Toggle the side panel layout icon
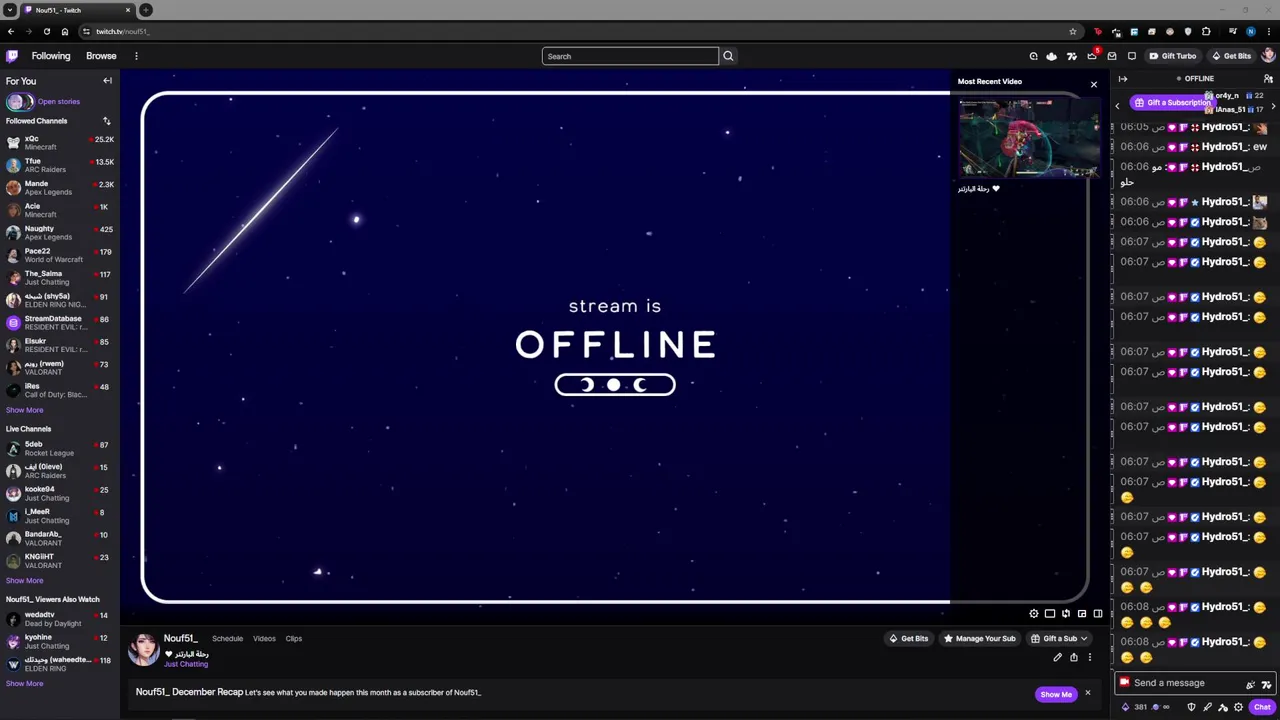Viewport: 1280px width, 720px height. tap(1098, 613)
